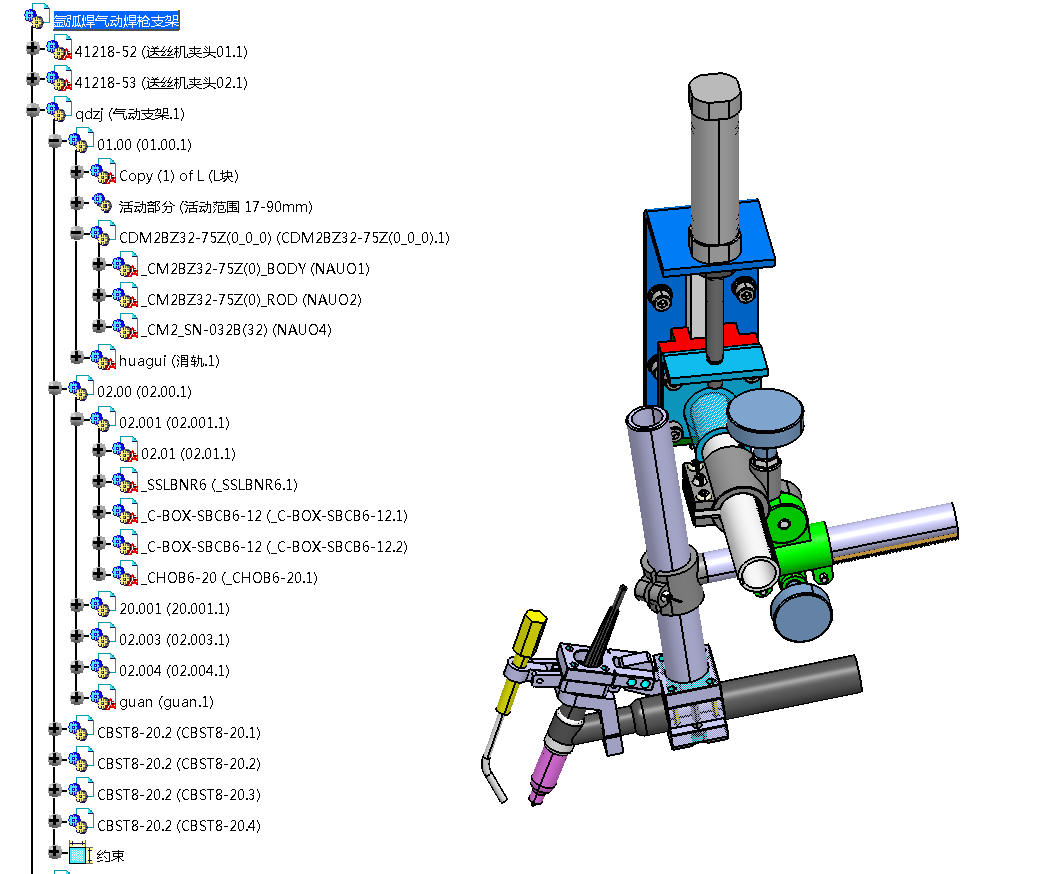The image size is (1039, 874).
Task: Select huagui (滑轨.1) label
Action: click(169, 361)
